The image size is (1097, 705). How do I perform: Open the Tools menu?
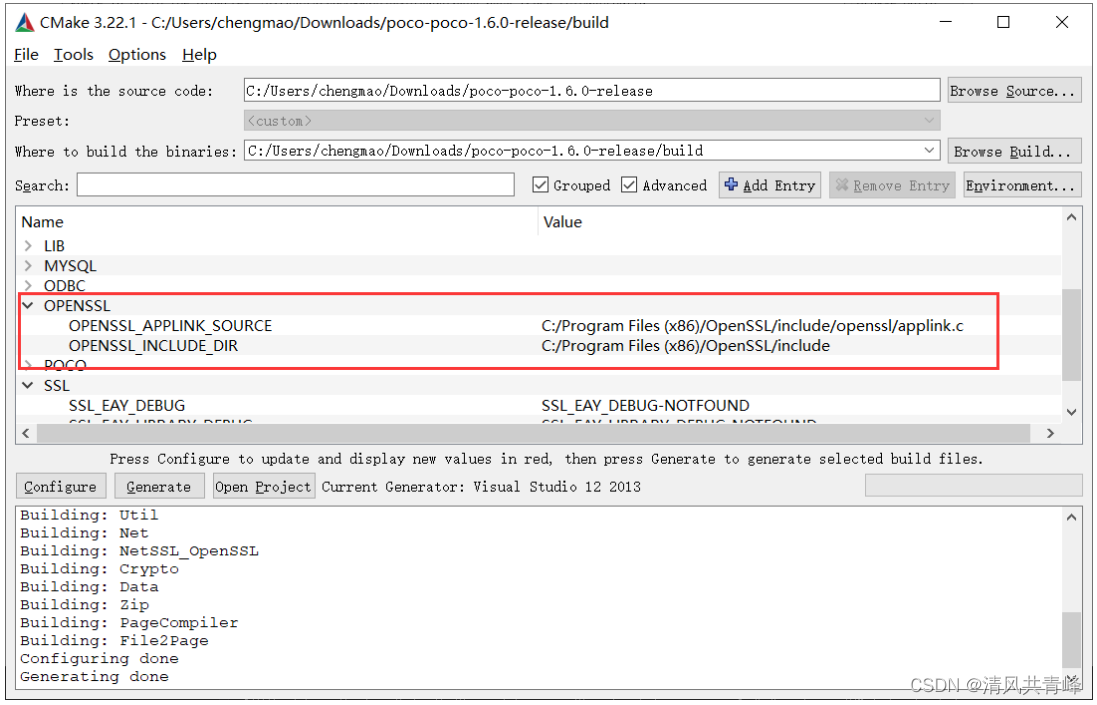(x=73, y=55)
